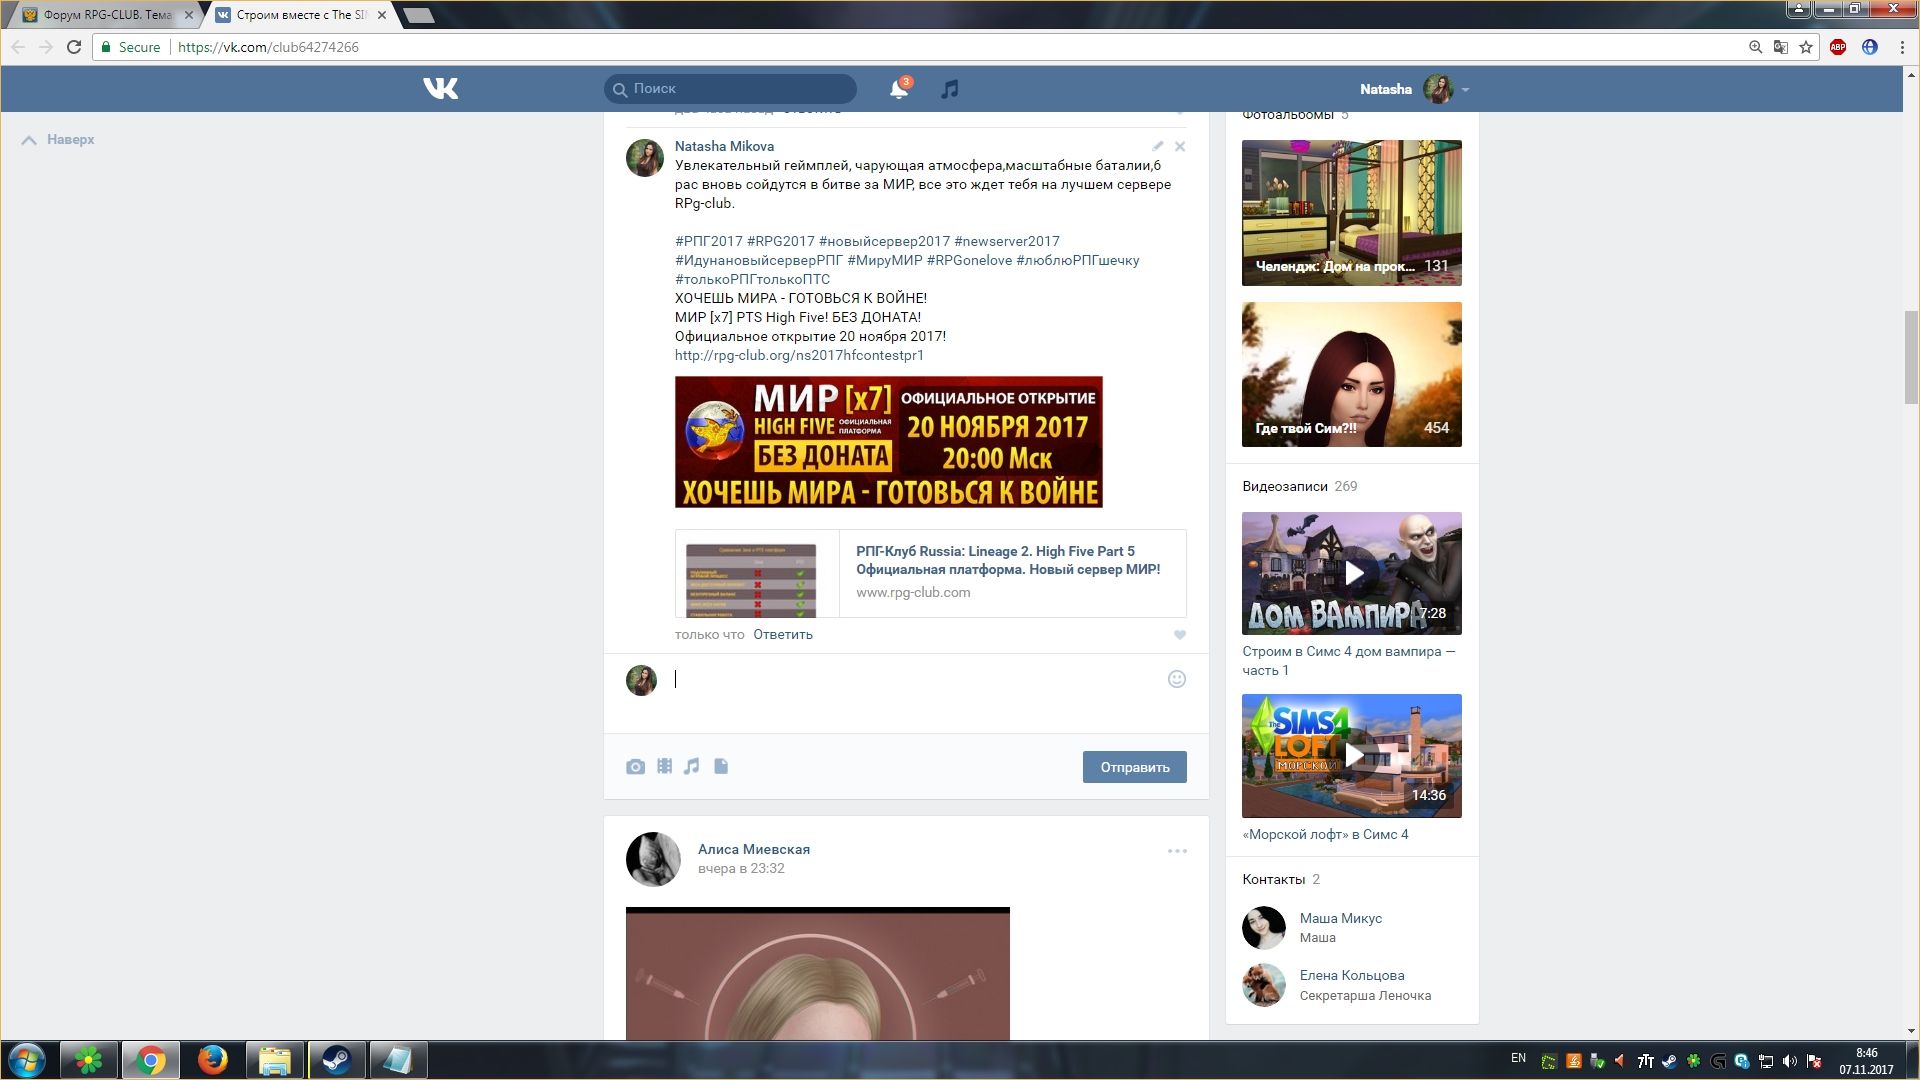Bookmark this page with the star icon
The image size is (1920, 1080).
(1806, 47)
